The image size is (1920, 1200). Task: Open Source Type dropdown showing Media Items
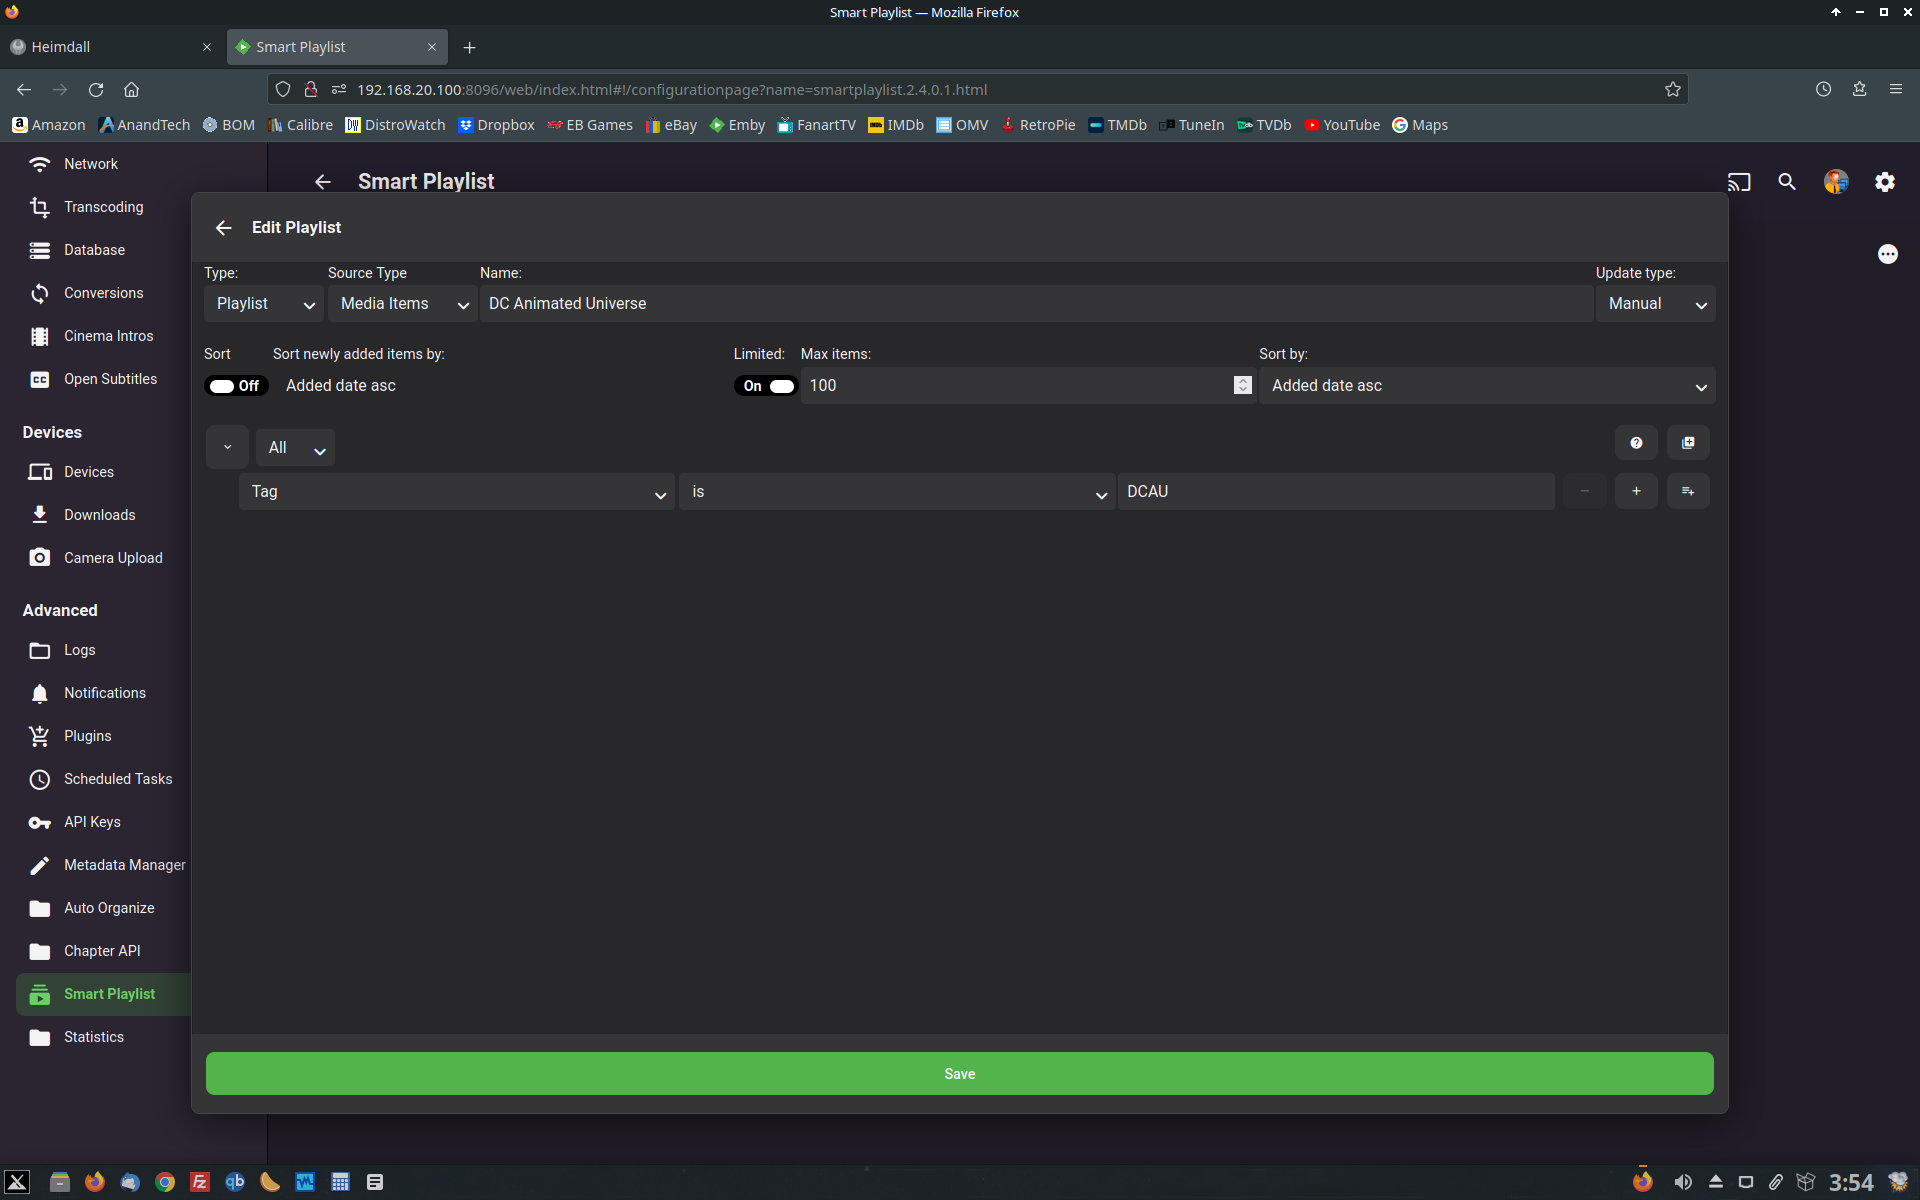[x=402, y=304]
